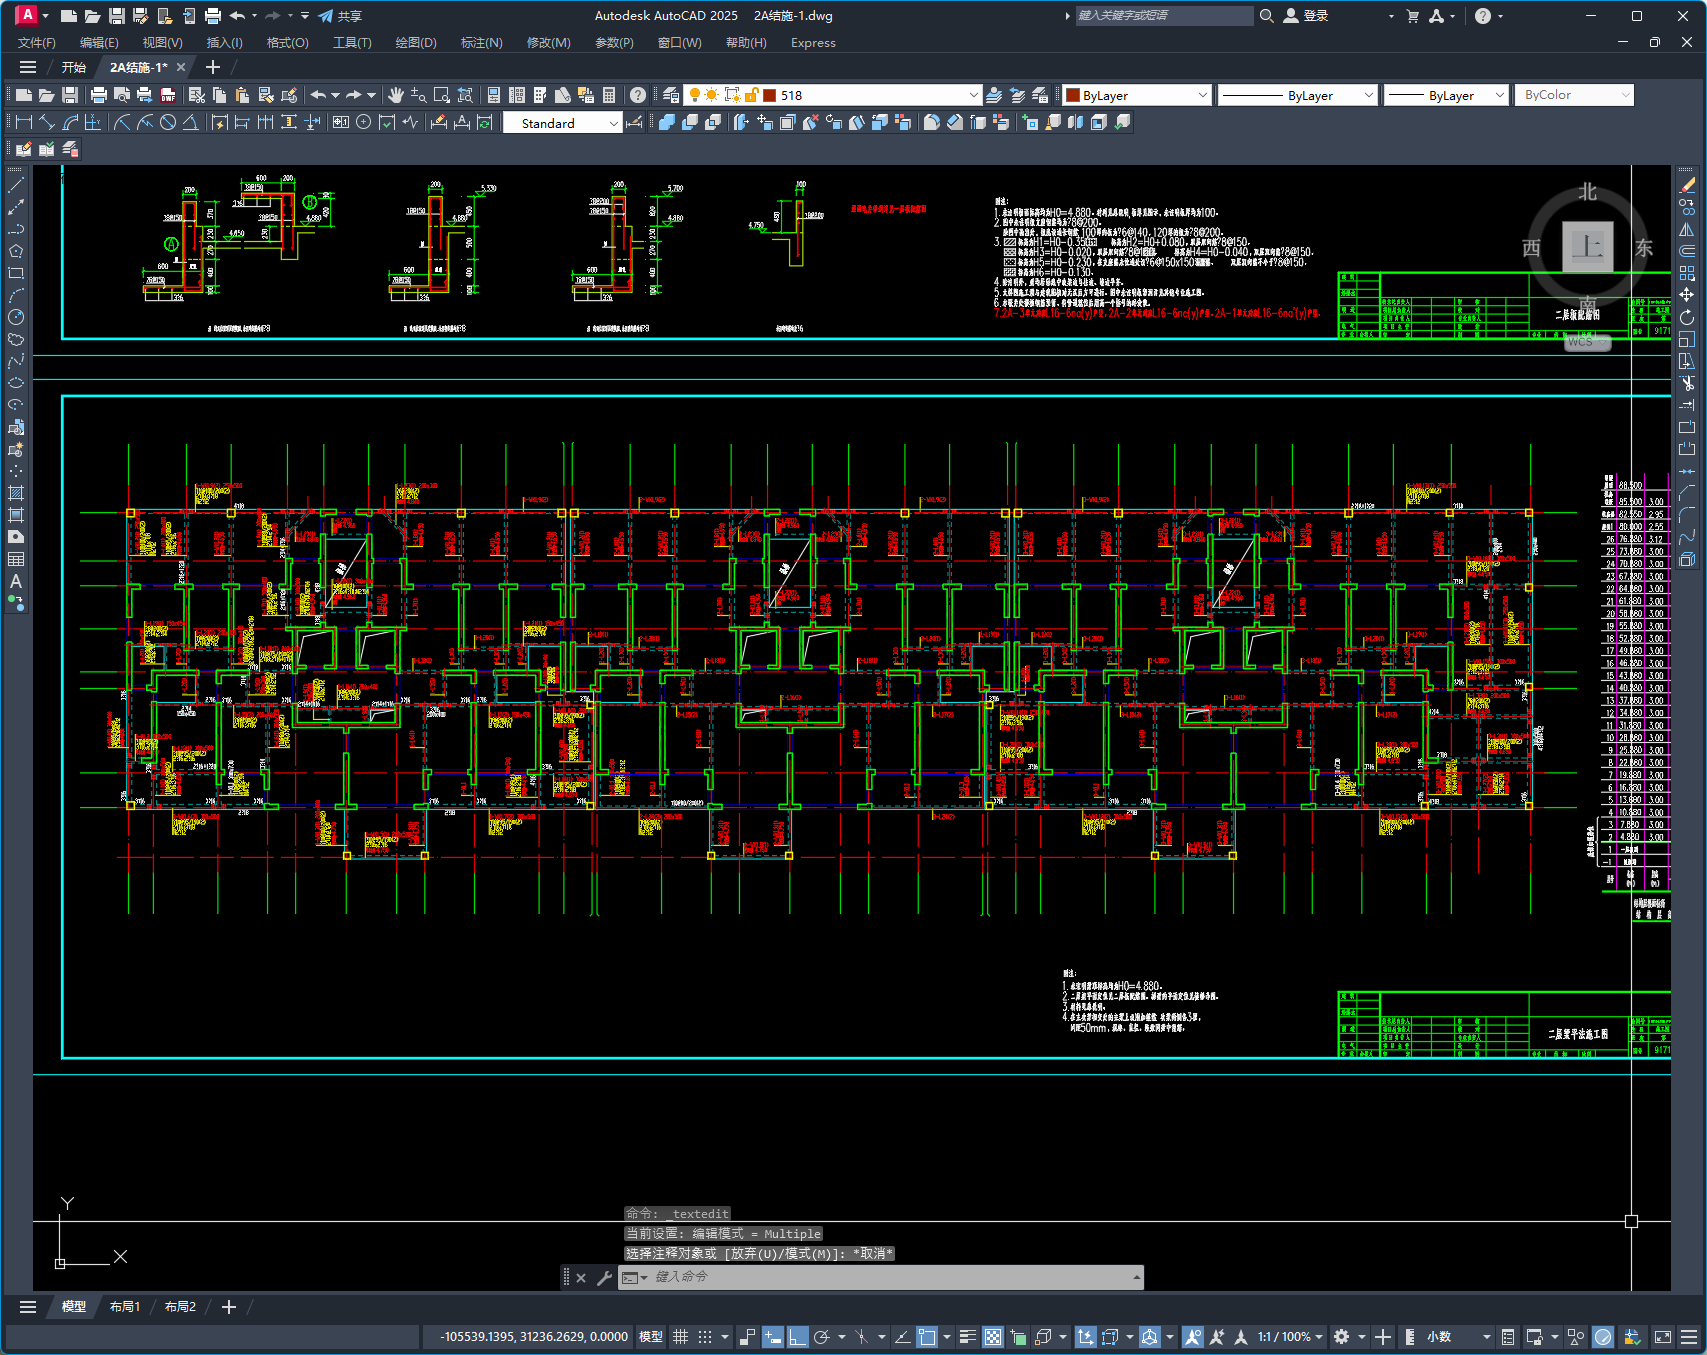Open the Layer Properties manager icon
This screenshot has width=1707, height=1355.
pos(671,95)
